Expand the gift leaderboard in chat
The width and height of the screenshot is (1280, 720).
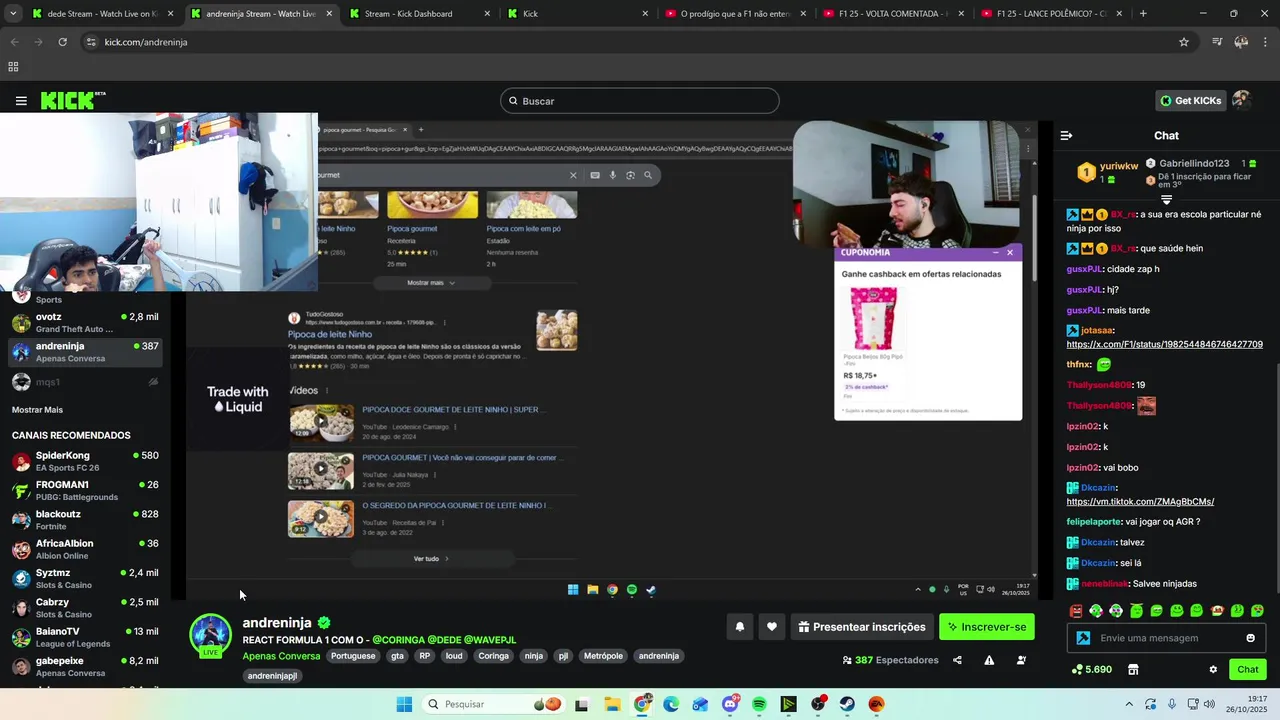click(x=1166, y=200)
